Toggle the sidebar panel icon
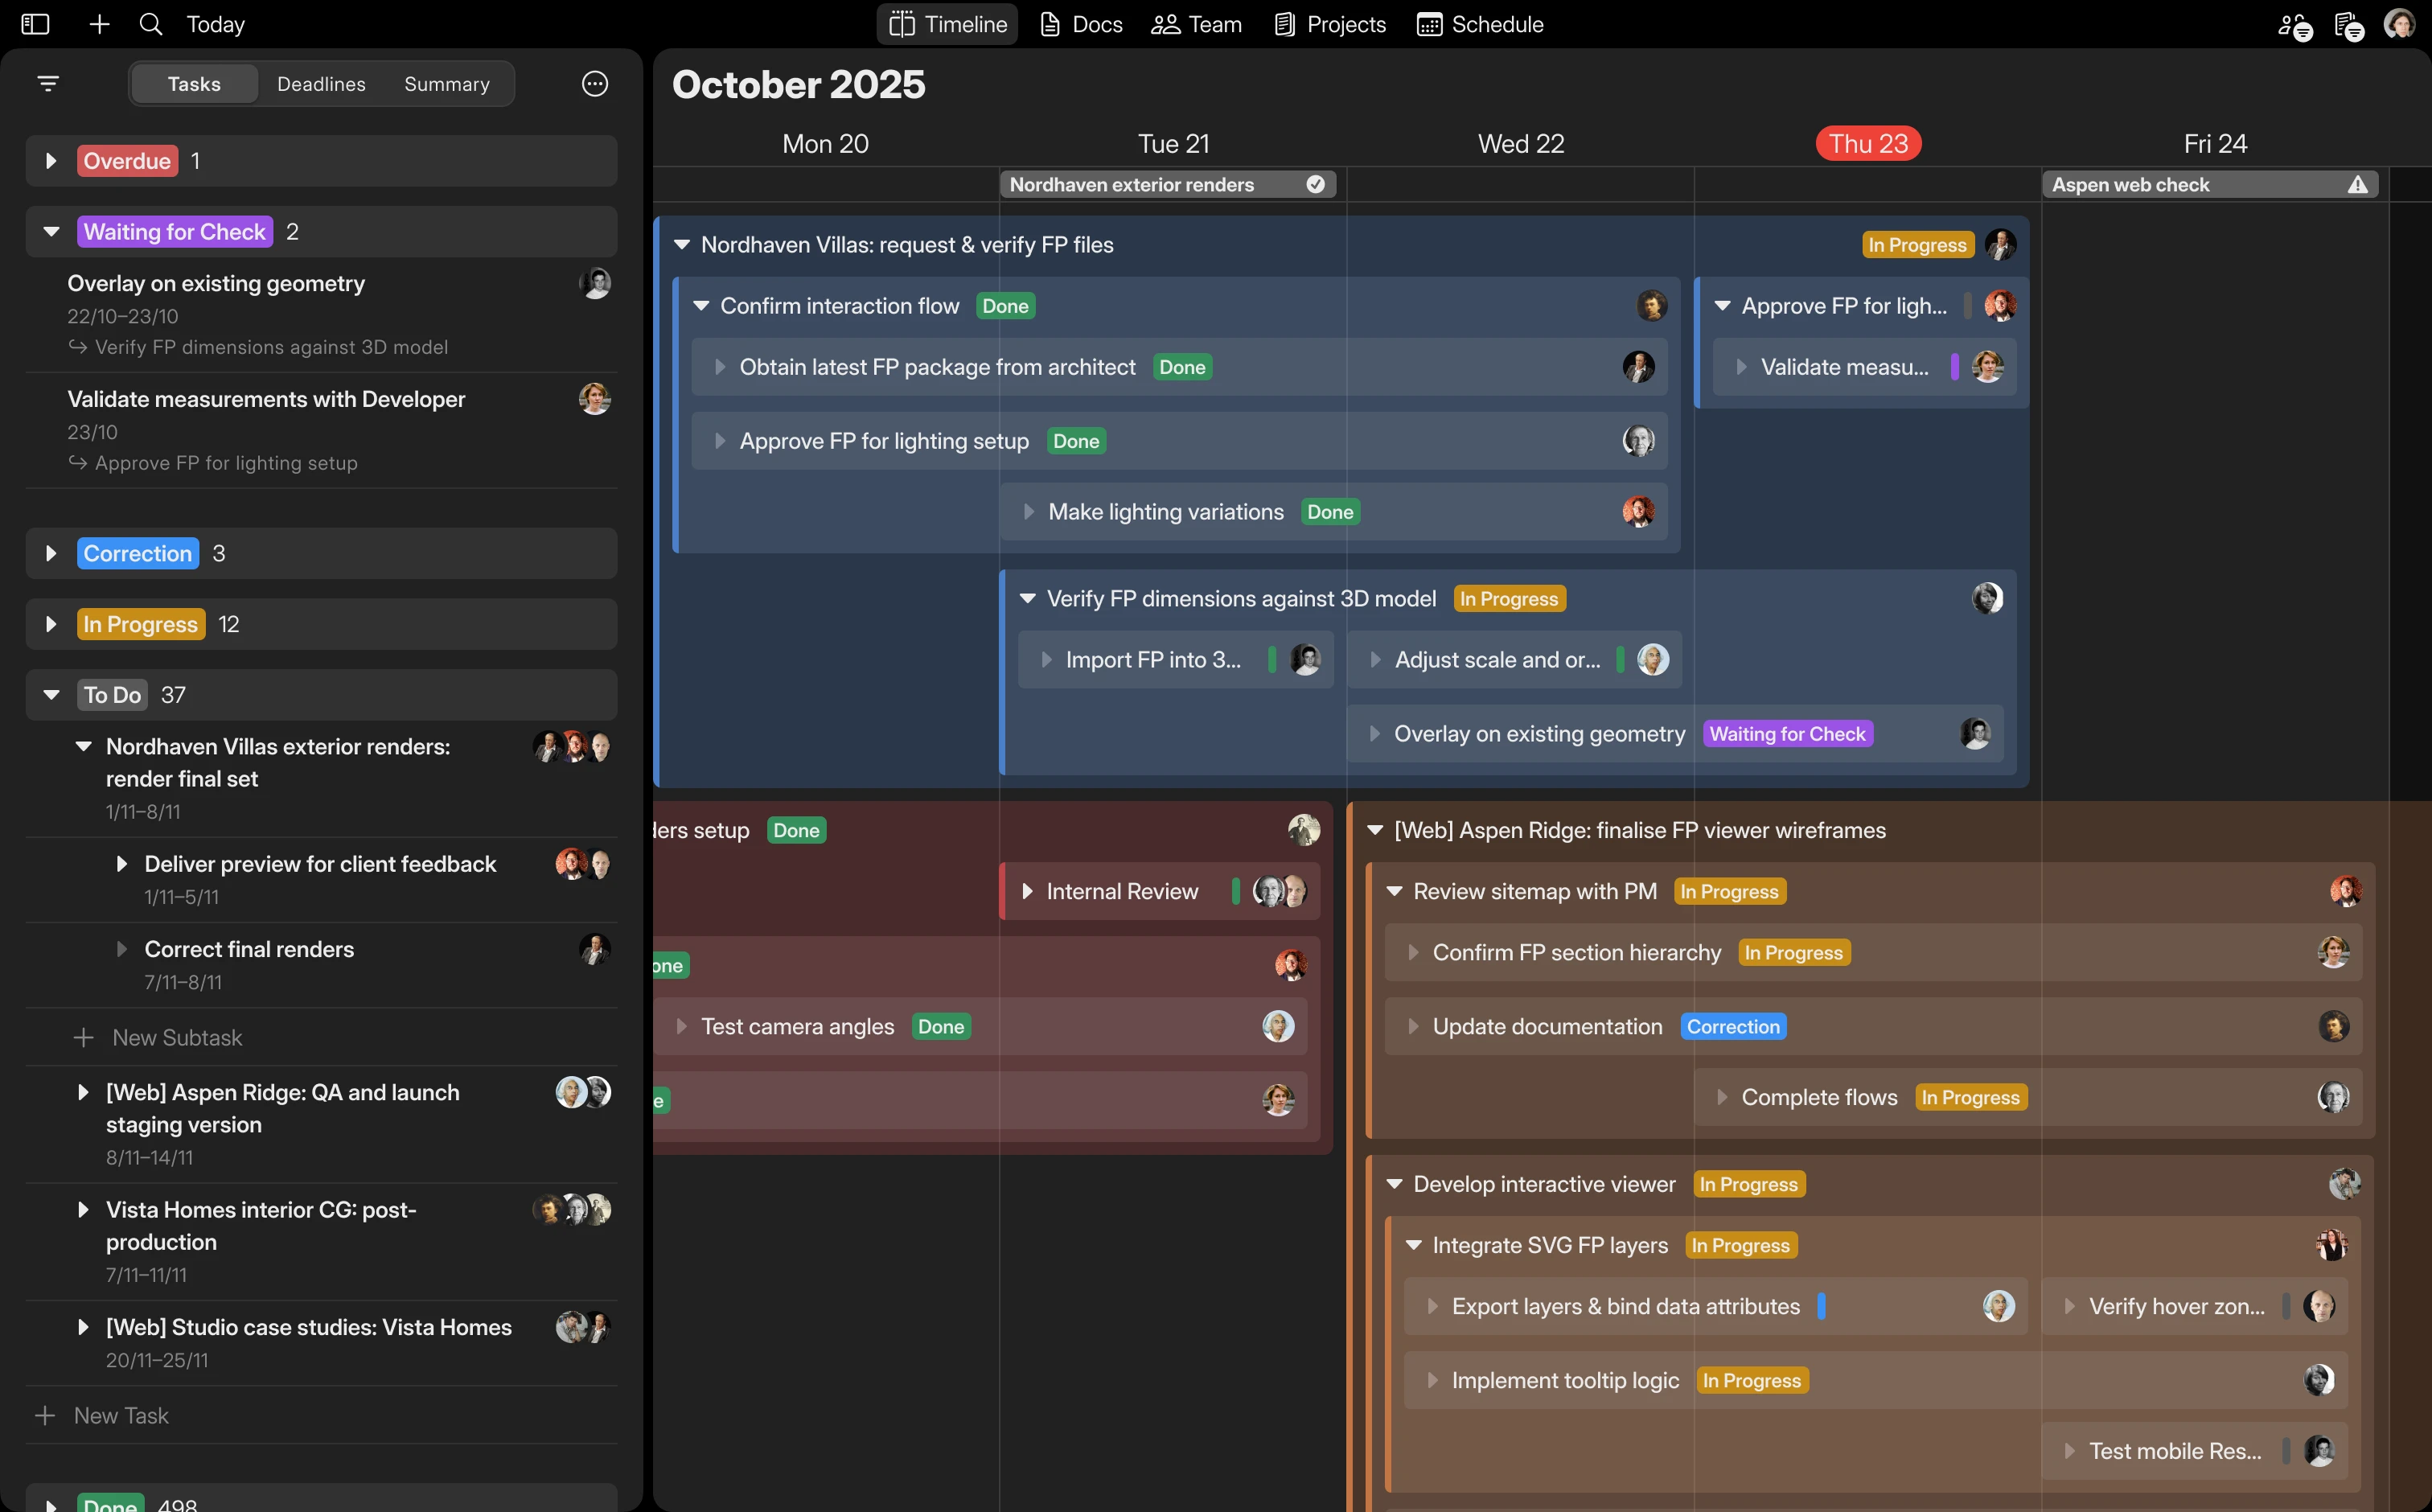2432x1512 pixels. click(x=35, y=24)
